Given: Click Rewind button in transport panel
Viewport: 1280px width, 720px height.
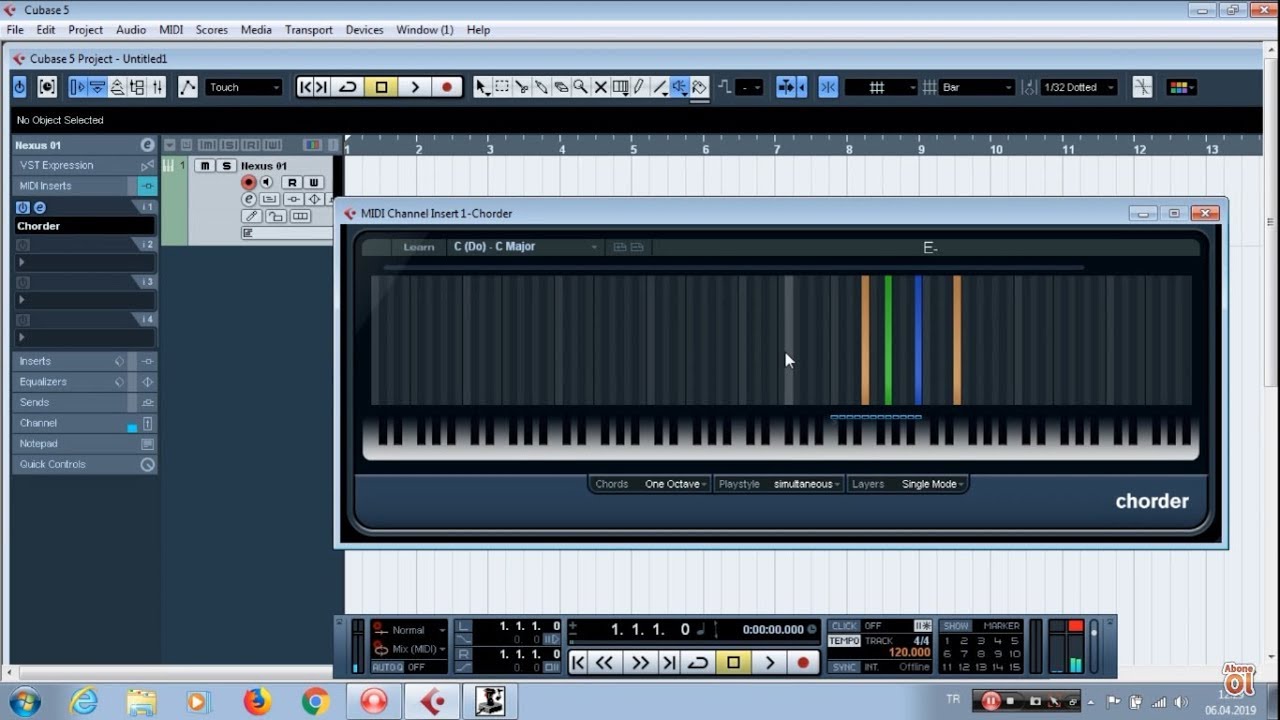Looking at the screenshot, I should coord(604,662).
